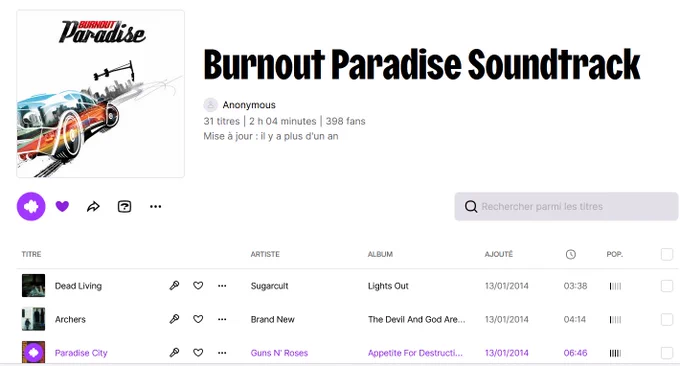Screen dimensions: 680x366
Task: Like the track Archers
Action: coord(198,319)
